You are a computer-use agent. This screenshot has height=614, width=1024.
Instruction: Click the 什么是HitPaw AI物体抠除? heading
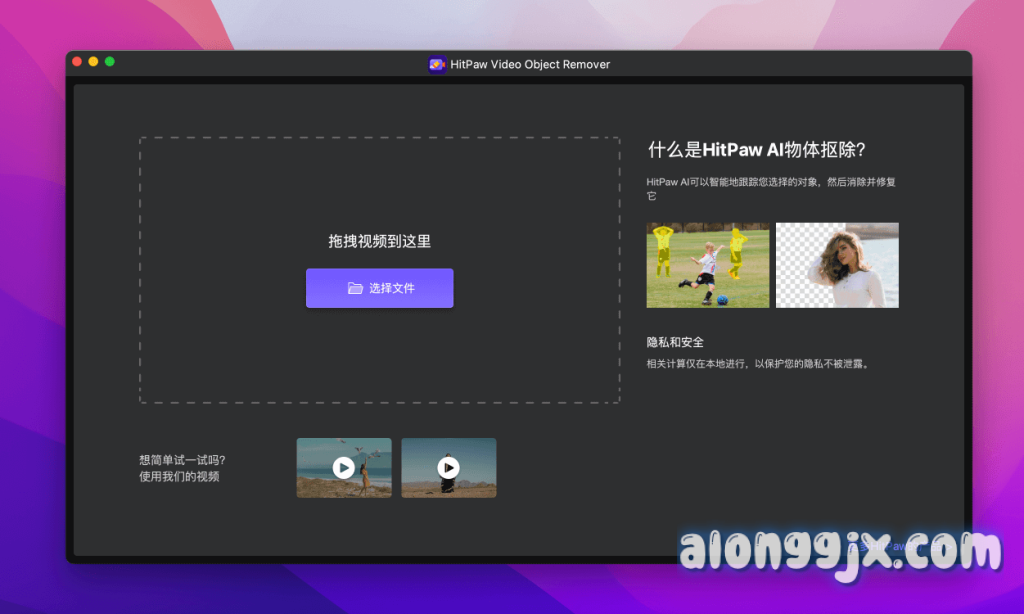[x=756, y=150]
